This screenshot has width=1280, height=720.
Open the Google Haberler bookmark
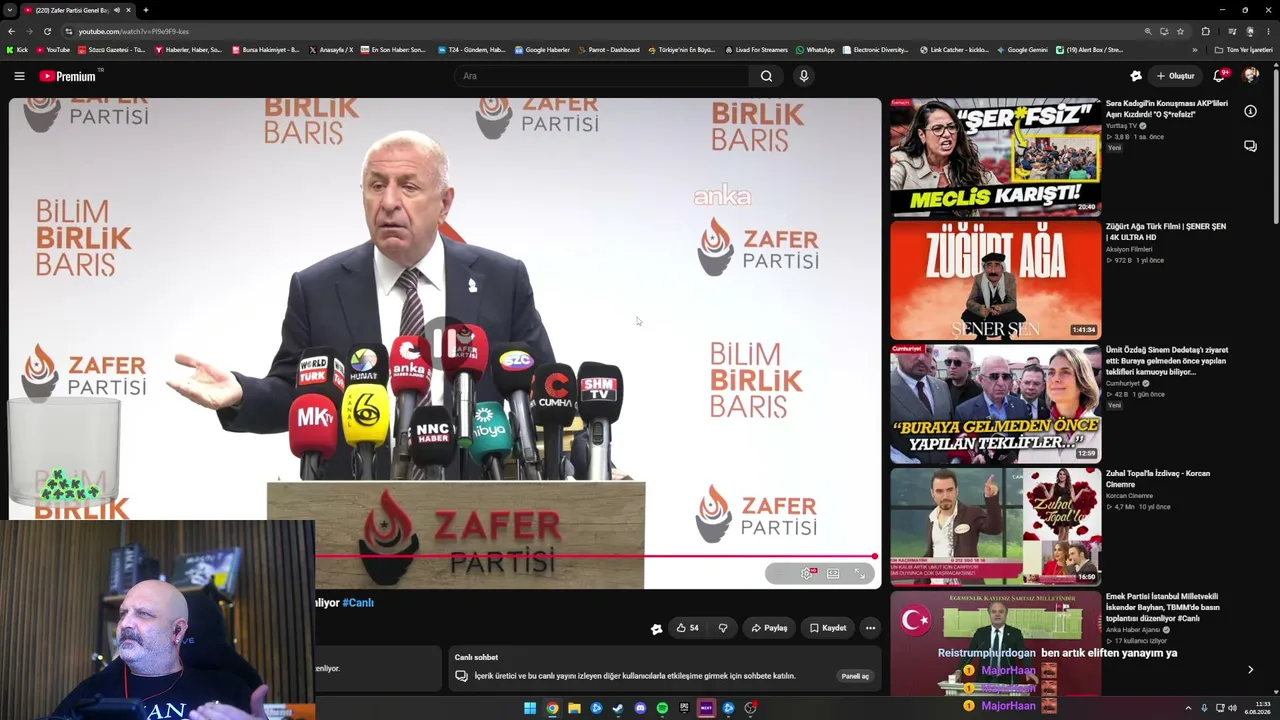(x=542, y=50)
